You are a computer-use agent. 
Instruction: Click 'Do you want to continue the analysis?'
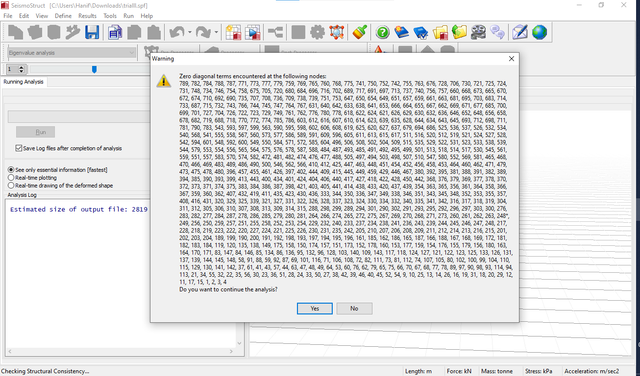point(228,289)
